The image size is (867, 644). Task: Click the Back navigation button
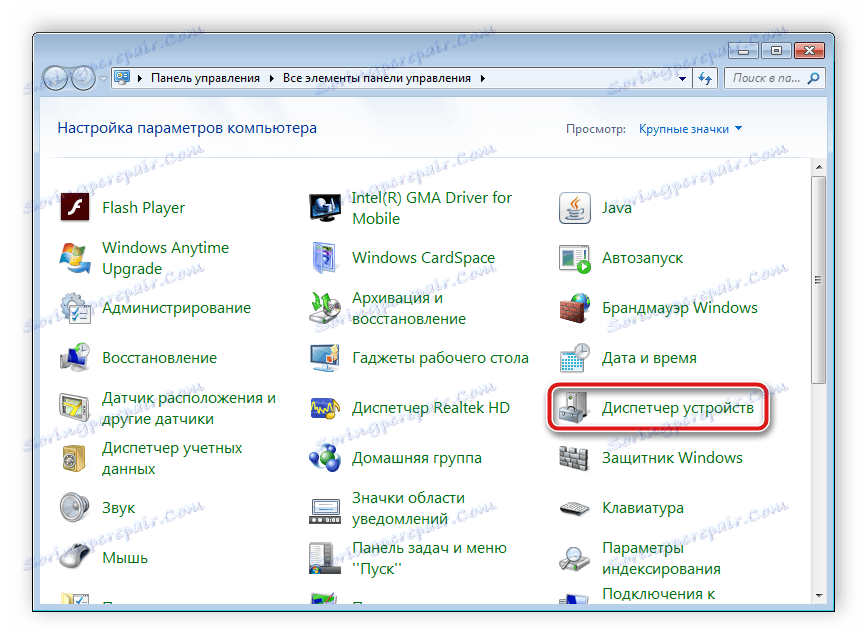[x=55, y=78]
